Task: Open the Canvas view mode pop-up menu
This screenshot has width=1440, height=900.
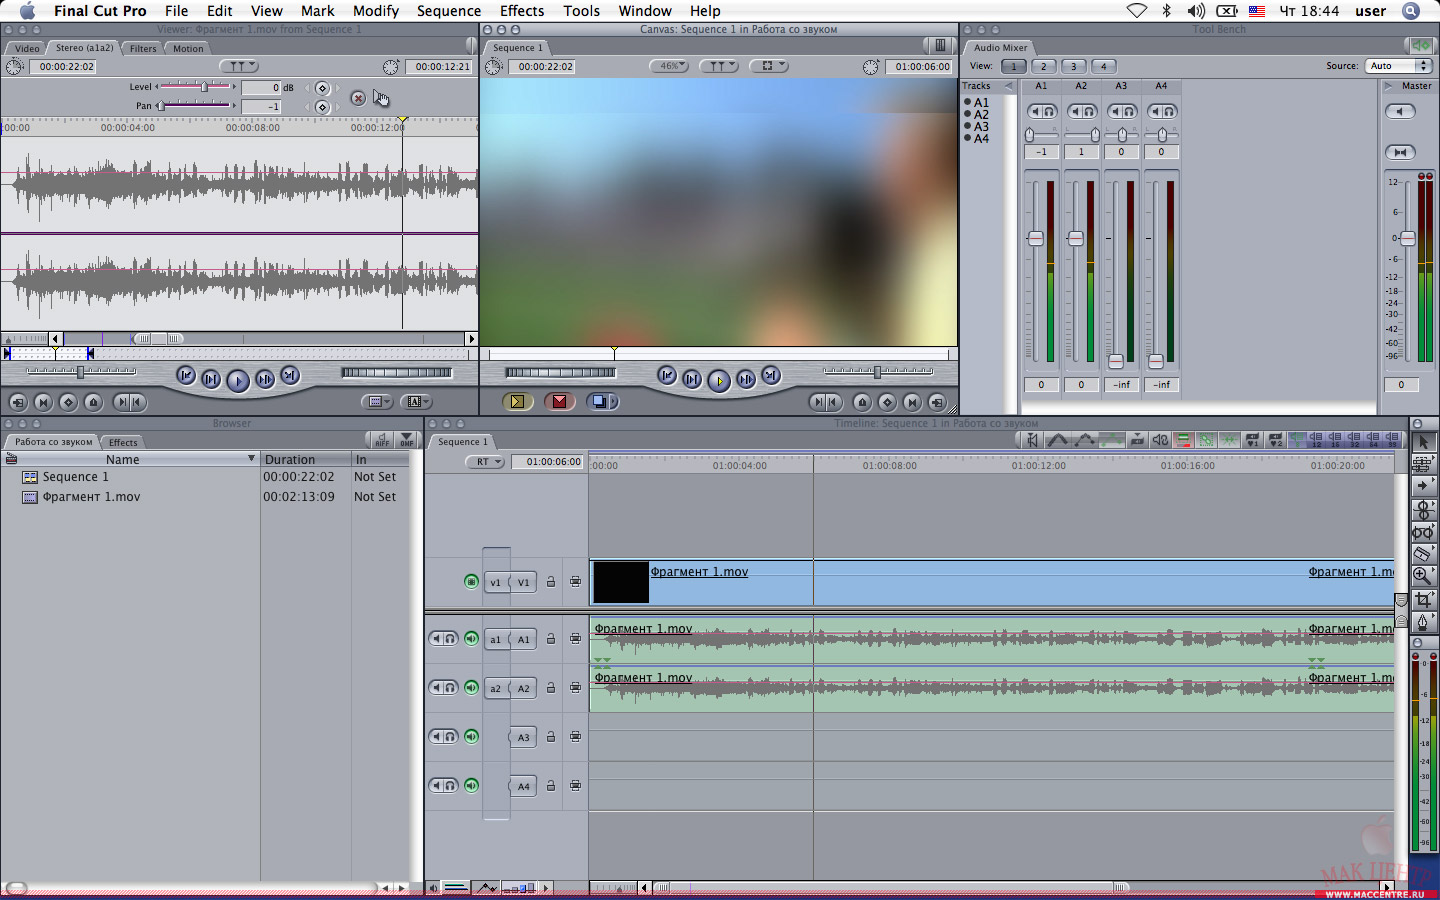Action: click(x=768, y=66)
